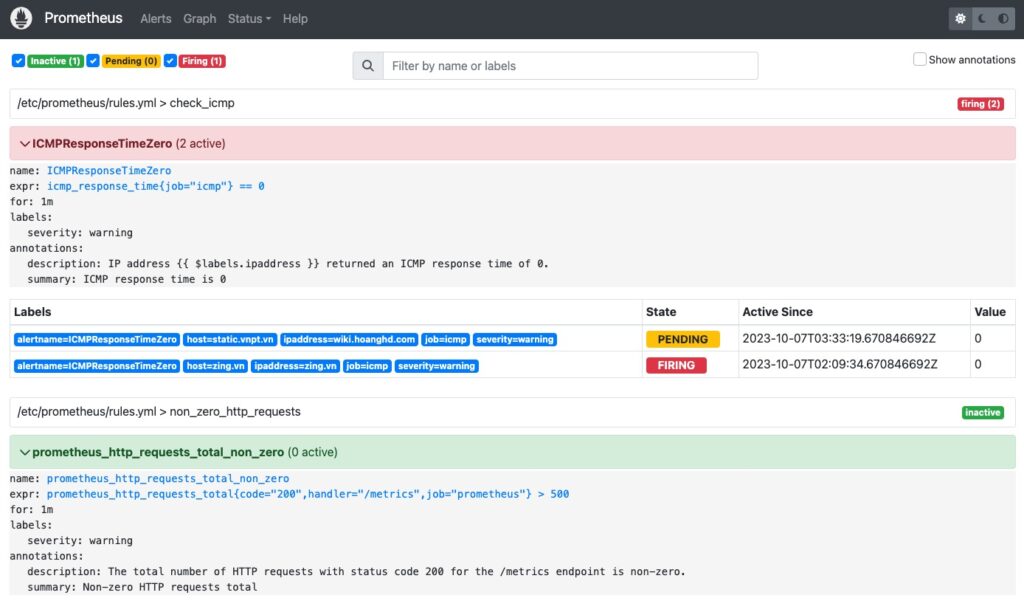
Task: Open prometheus_http_requests_total > 500 expression link
Action: (308, 494)
